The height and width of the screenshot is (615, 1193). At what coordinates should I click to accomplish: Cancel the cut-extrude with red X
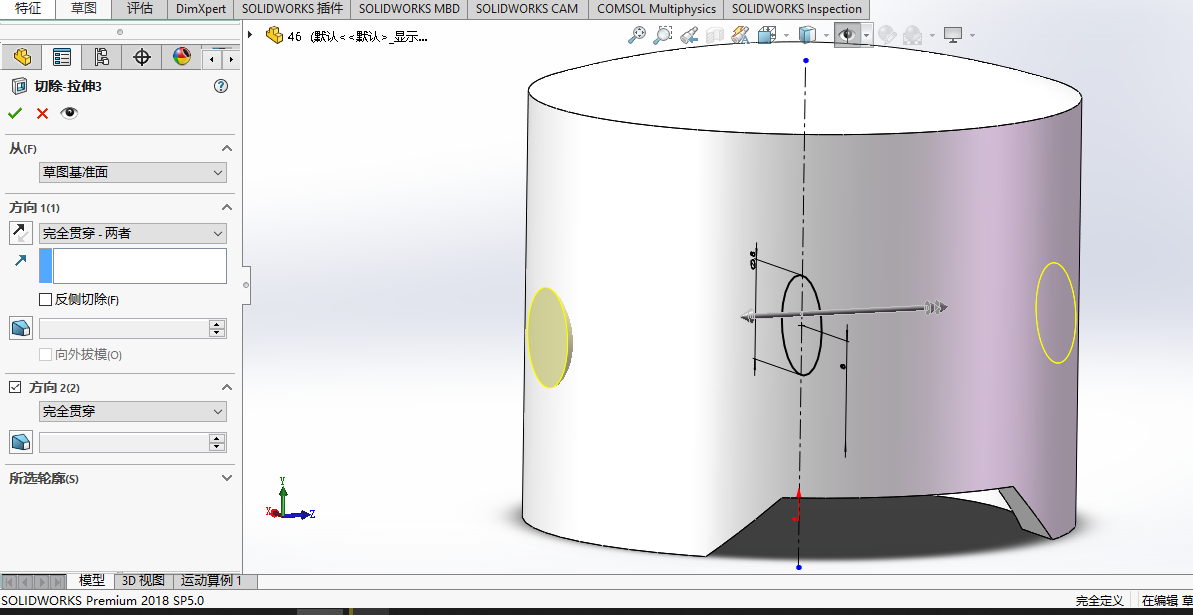(x=42, y=113)
